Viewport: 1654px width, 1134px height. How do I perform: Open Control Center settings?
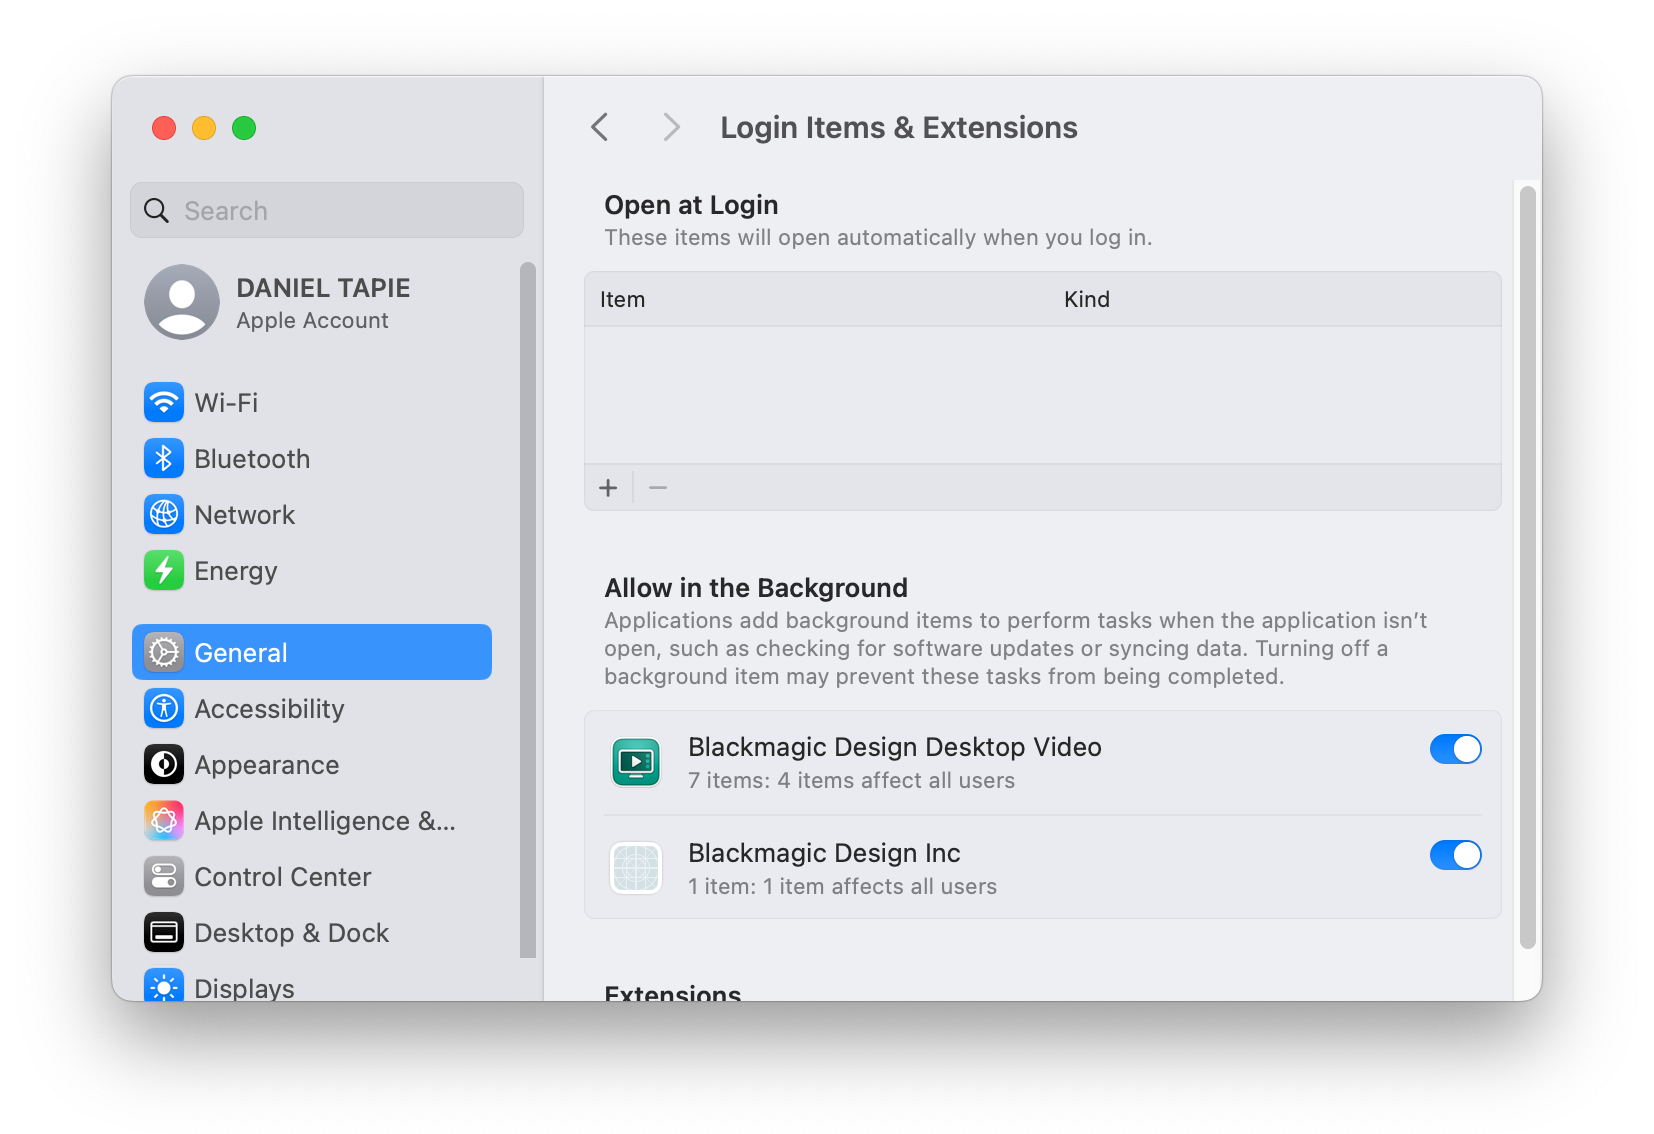[312, 876]
